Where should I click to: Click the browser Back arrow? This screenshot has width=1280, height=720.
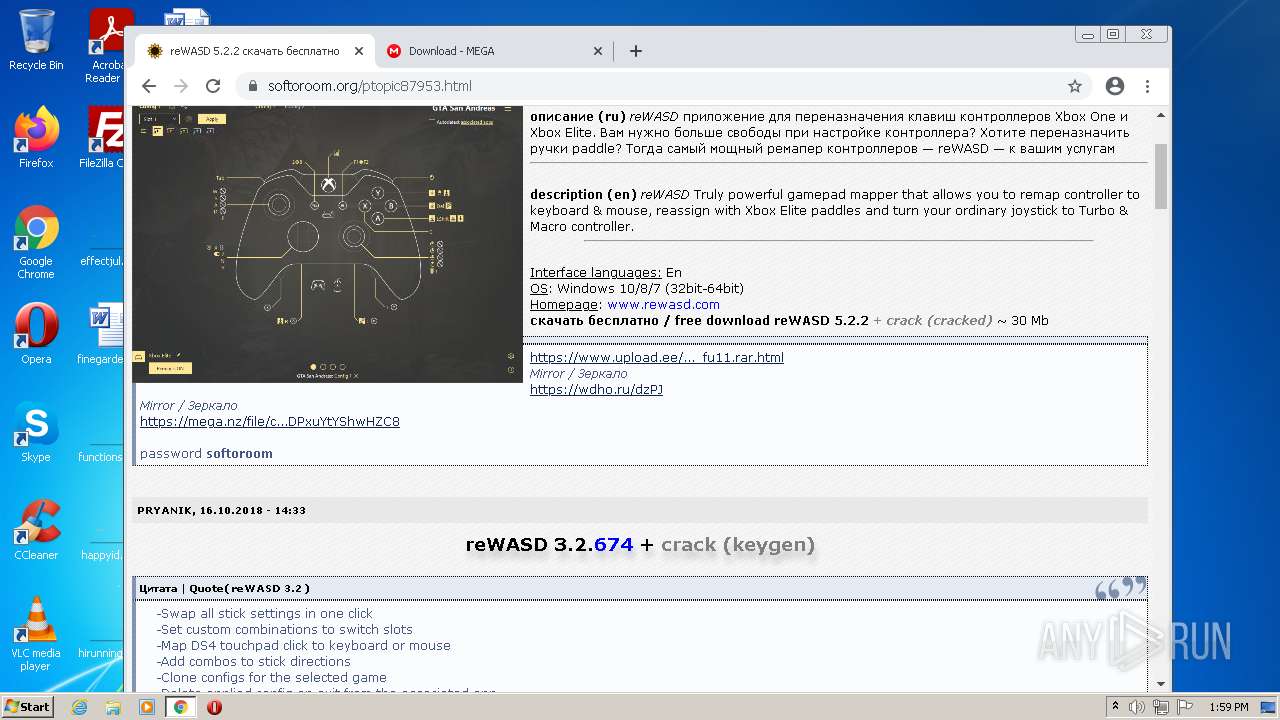149,86
